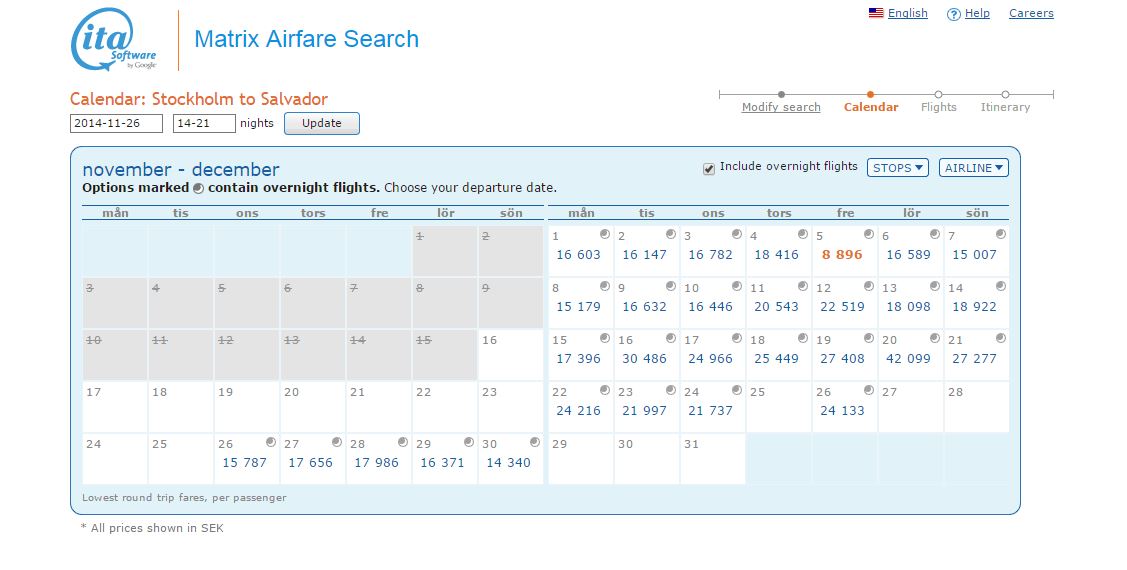
Task: Choose the 42 099 fare on December 20
Action: [908, 359]
